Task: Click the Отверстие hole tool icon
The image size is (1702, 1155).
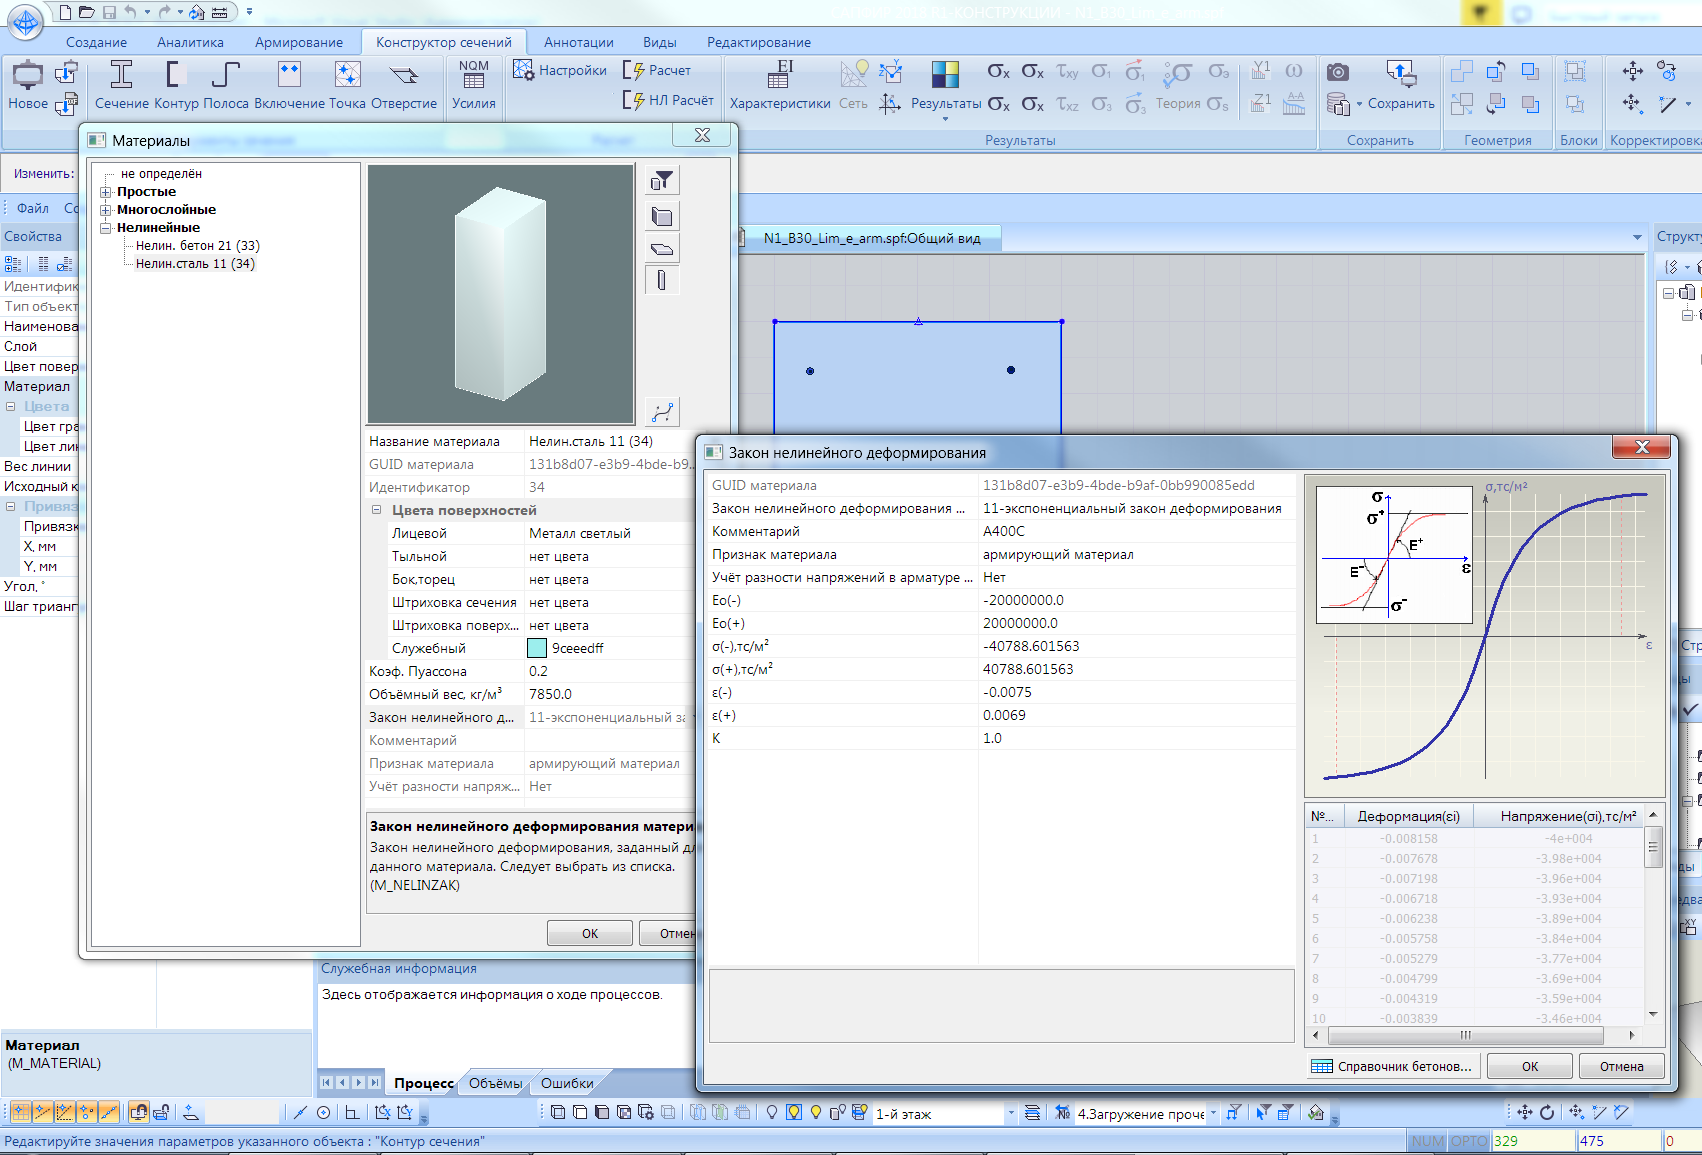Action: 404,75
